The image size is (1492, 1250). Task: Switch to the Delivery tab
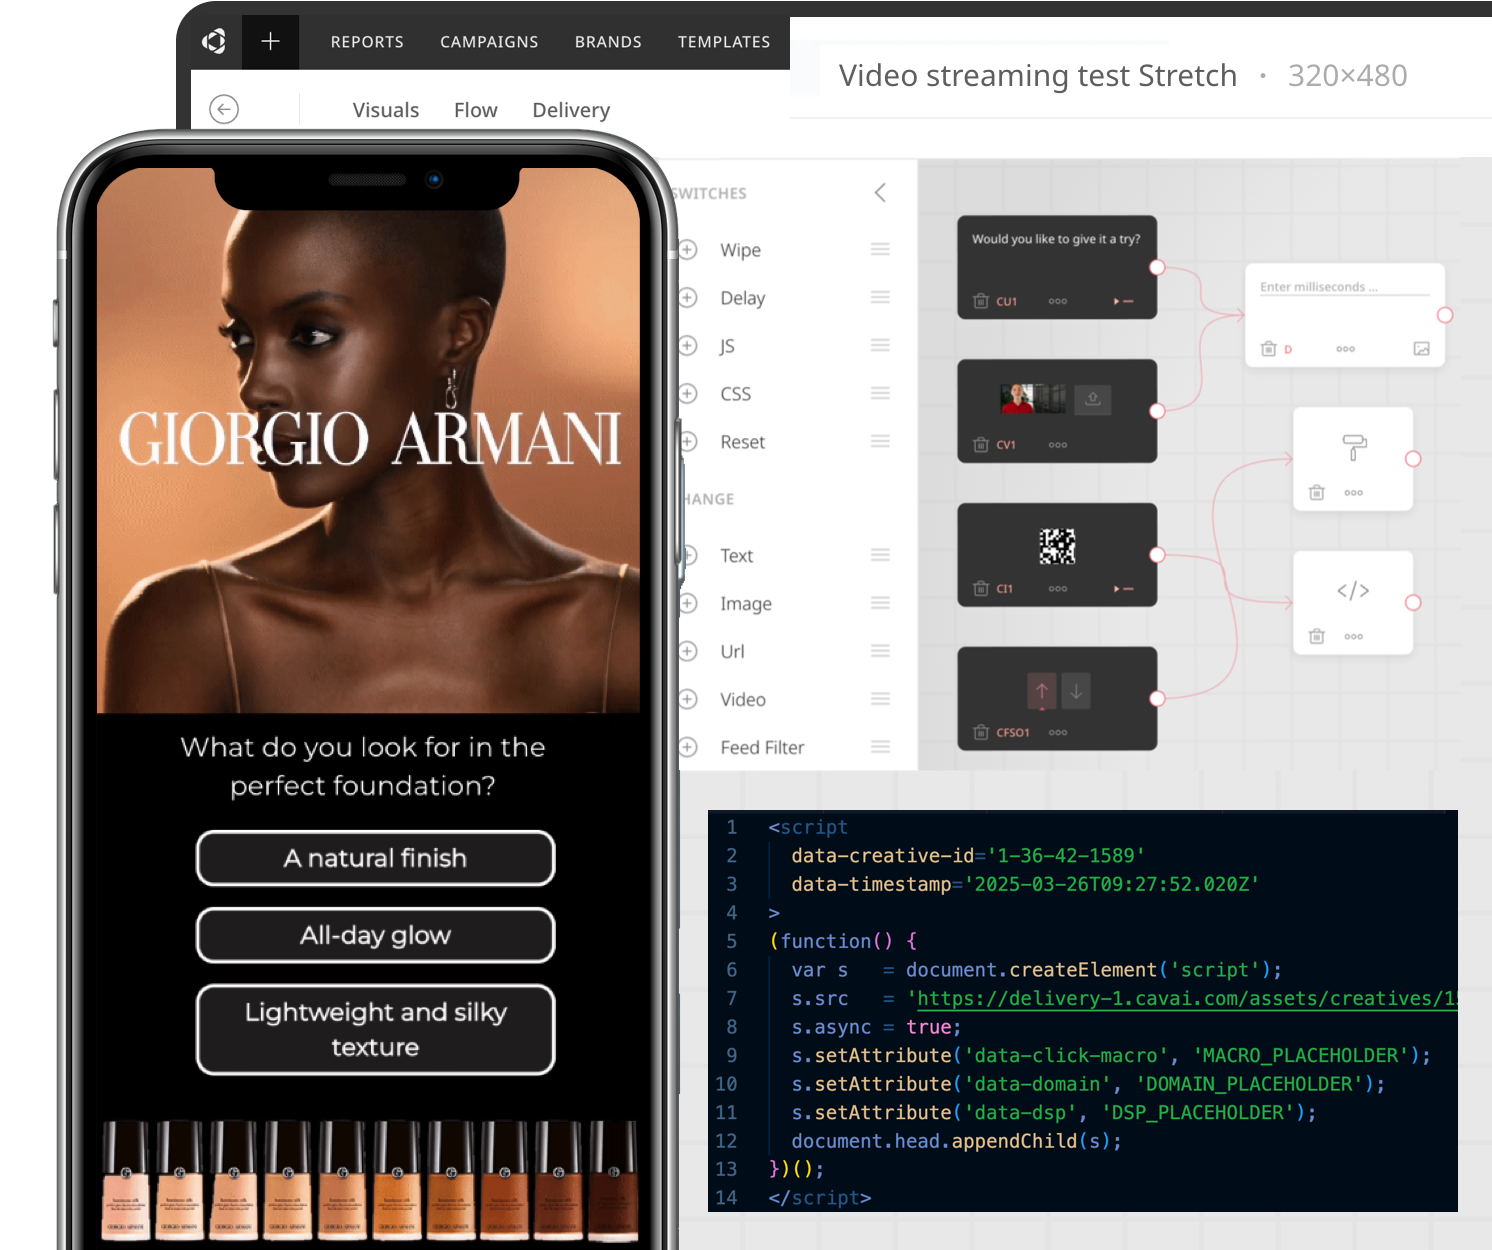point(571,110)
